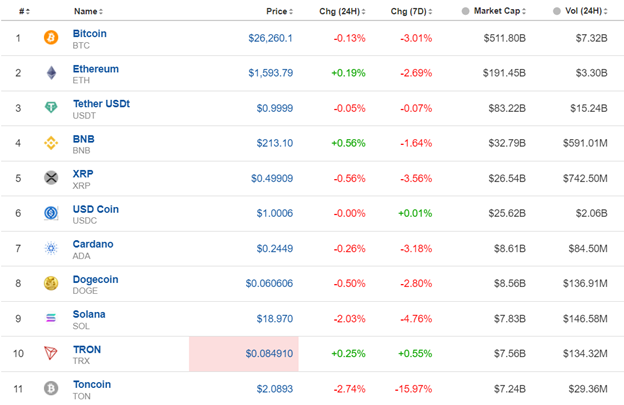The height and width of the screenshot is (405, 624).
Task: Click Dogecoin price $0.060606
Action: tap(269, 283)
